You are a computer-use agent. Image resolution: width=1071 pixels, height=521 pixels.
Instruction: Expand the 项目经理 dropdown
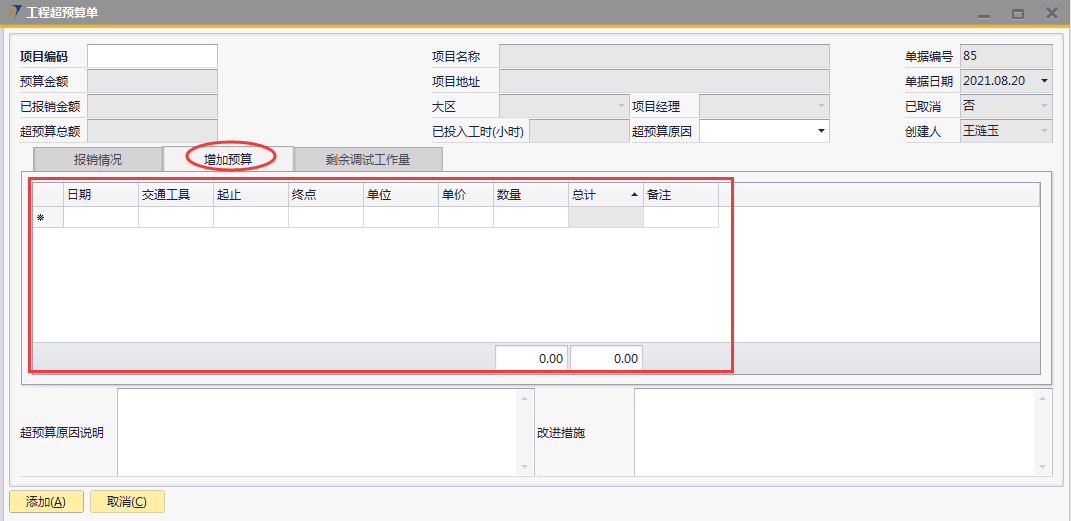coord(821,106)
